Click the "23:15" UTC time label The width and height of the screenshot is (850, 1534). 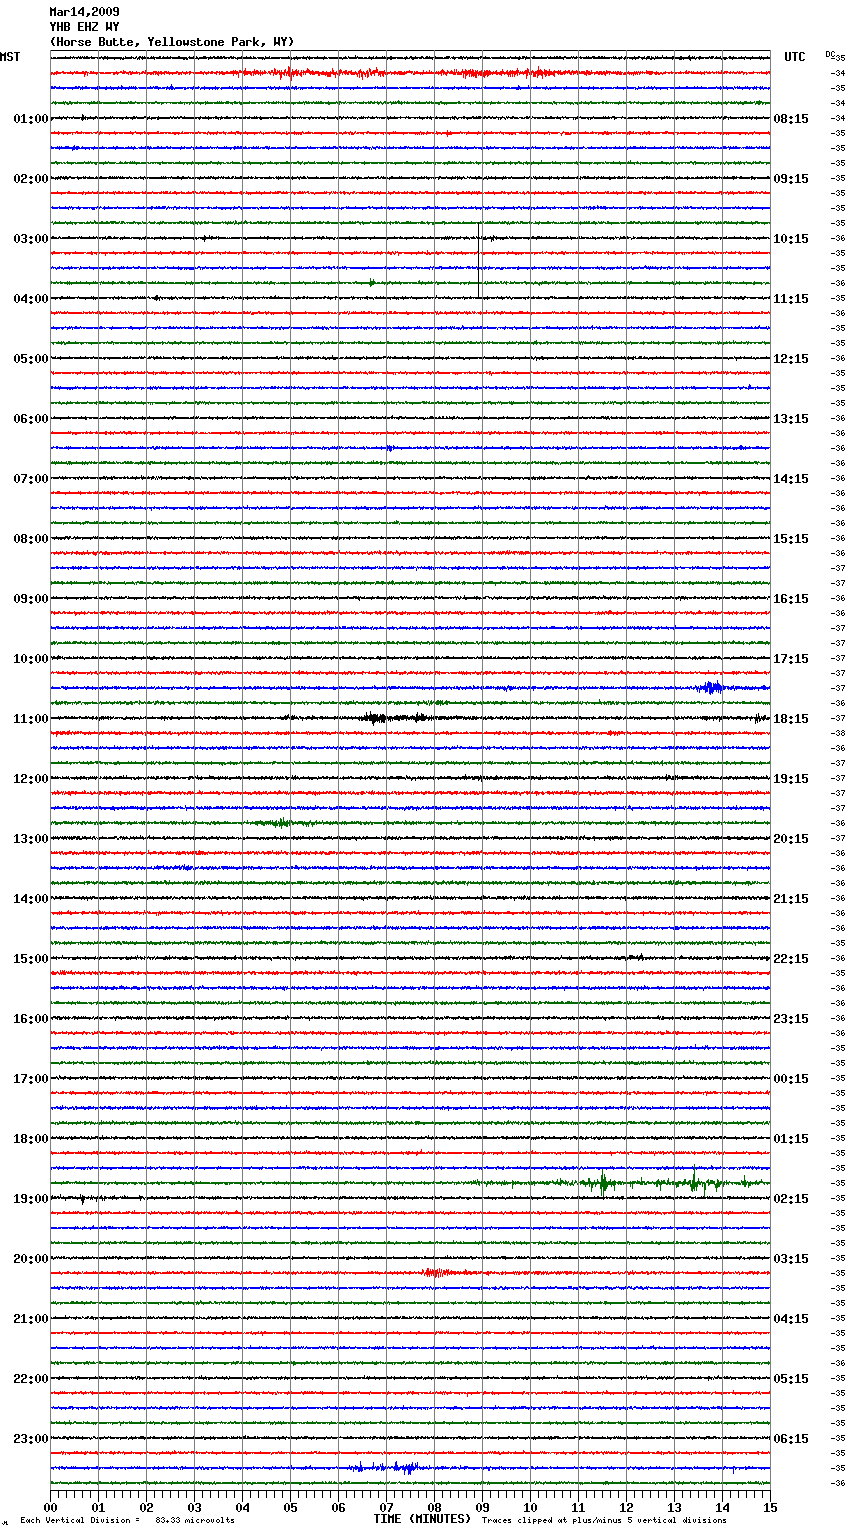791,1019
